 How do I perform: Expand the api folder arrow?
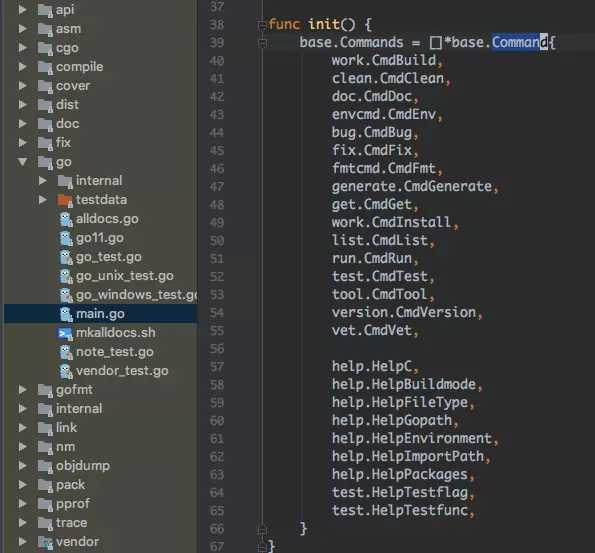22,10
